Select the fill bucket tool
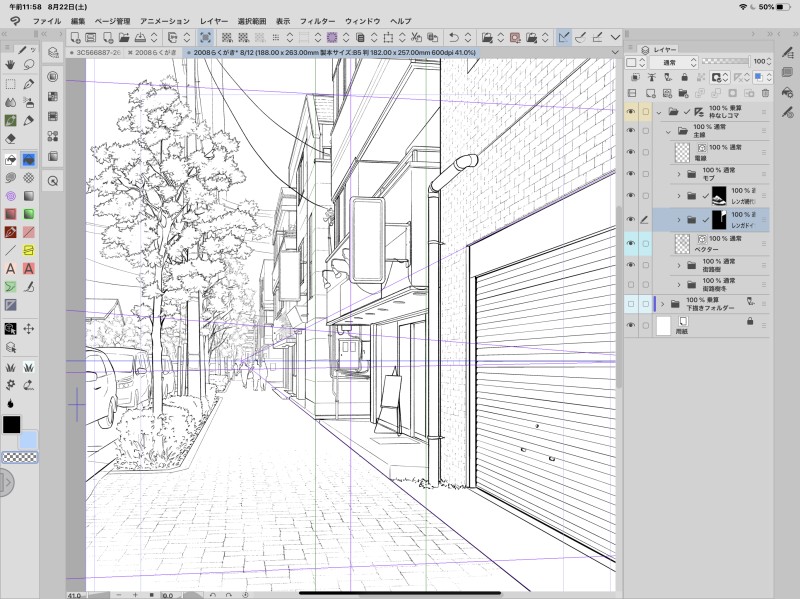Image resolution: width=800 pixels, height=599 pixels. (10, 158)
